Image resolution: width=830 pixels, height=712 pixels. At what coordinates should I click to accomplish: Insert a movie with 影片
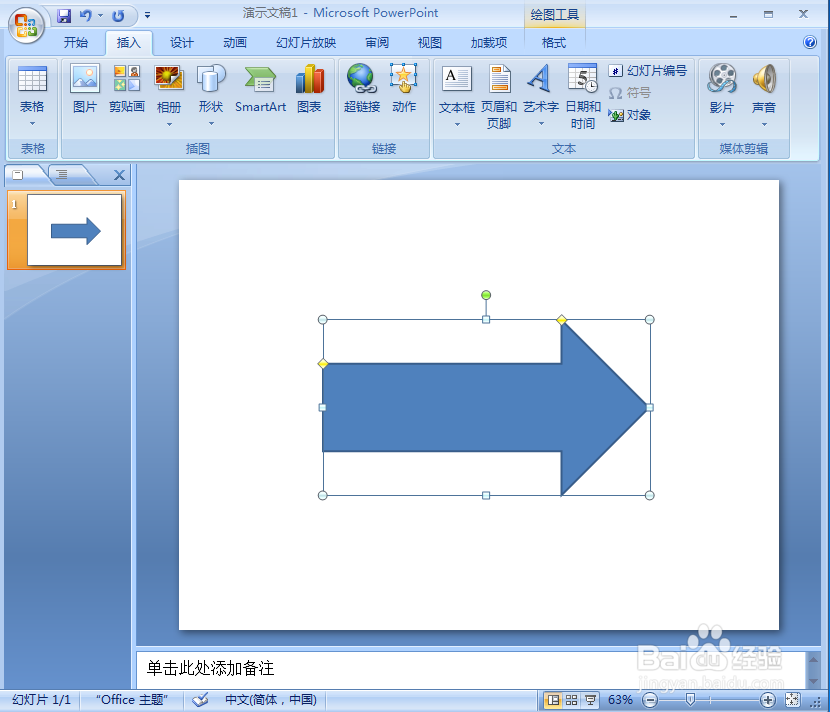[722, 89]
